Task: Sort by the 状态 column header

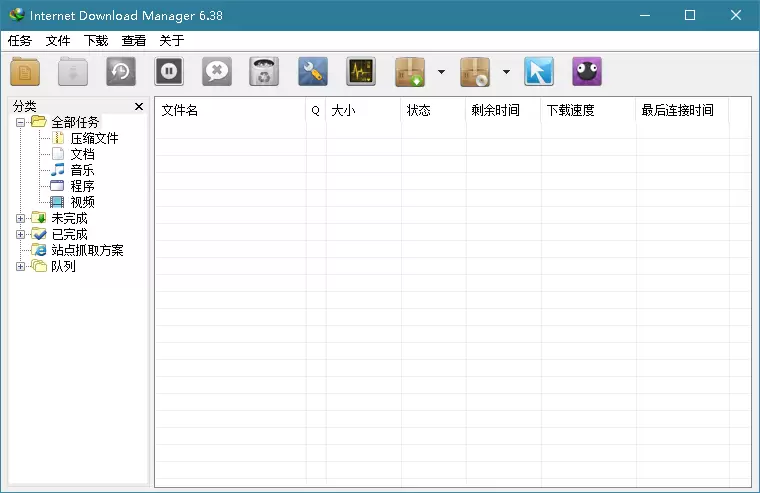Action: pos(434,111)
